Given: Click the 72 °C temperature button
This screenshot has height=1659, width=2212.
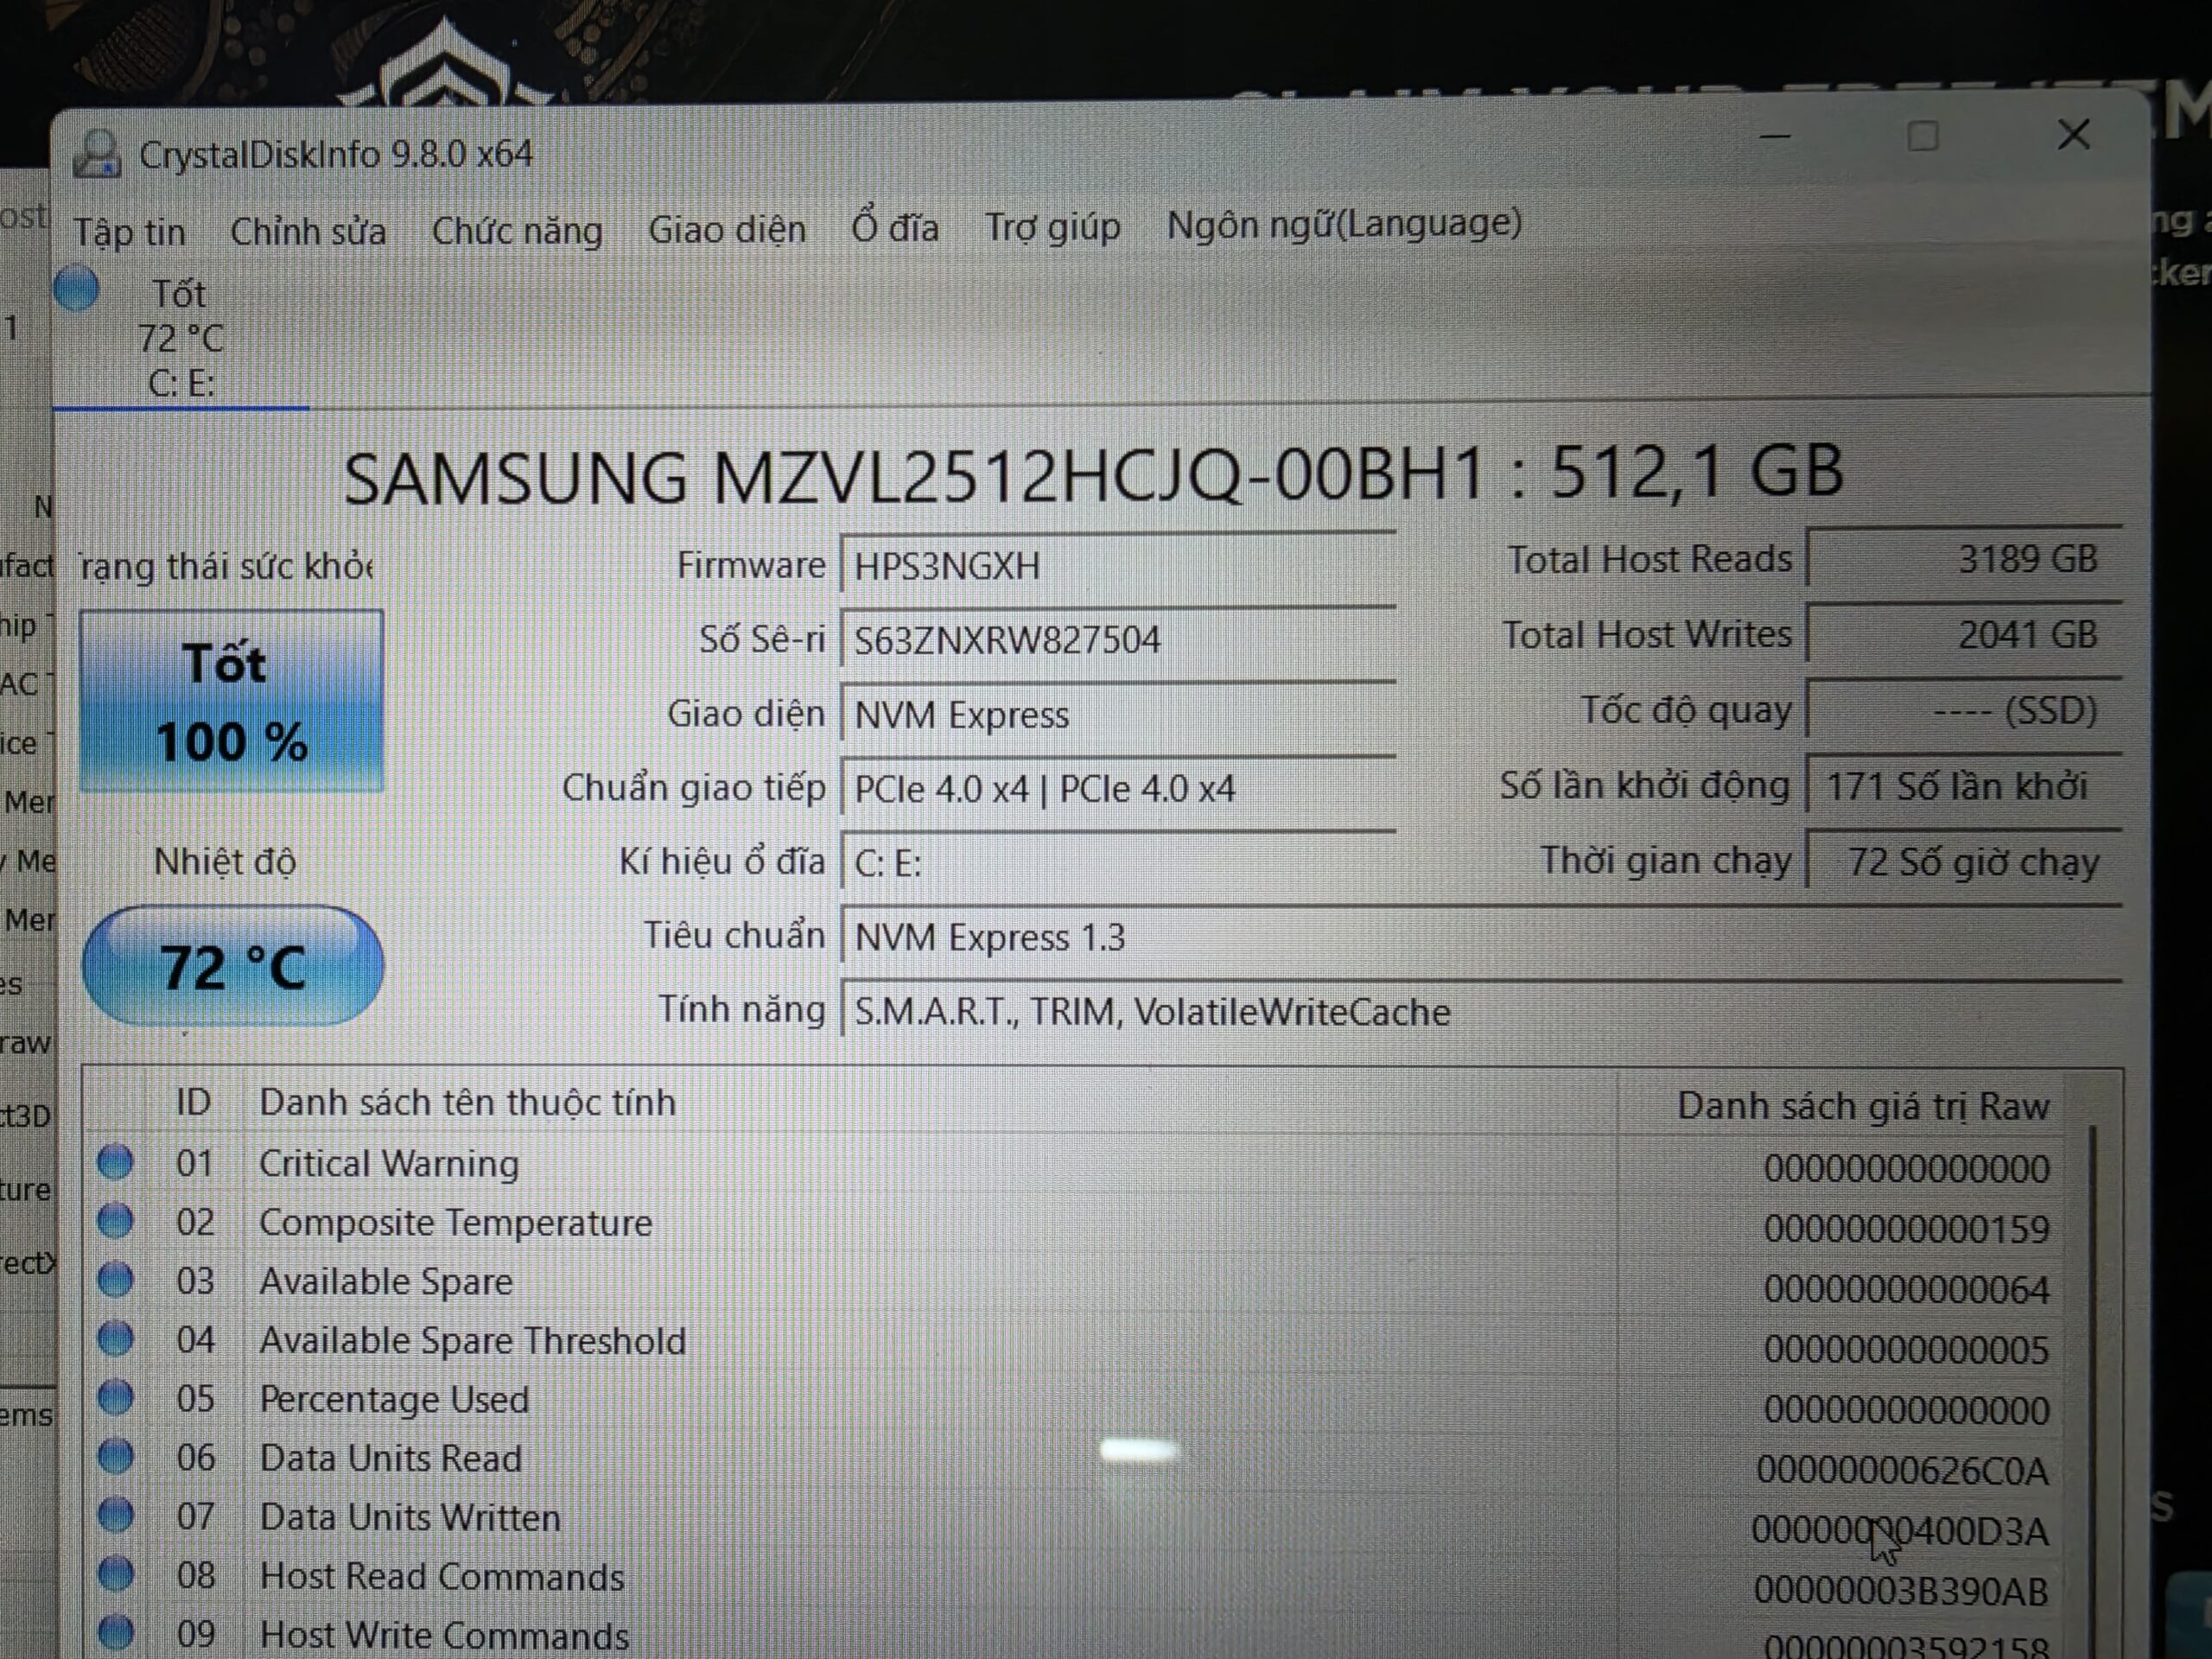Looking at the screenshot, I should click(x=232, y=966).
